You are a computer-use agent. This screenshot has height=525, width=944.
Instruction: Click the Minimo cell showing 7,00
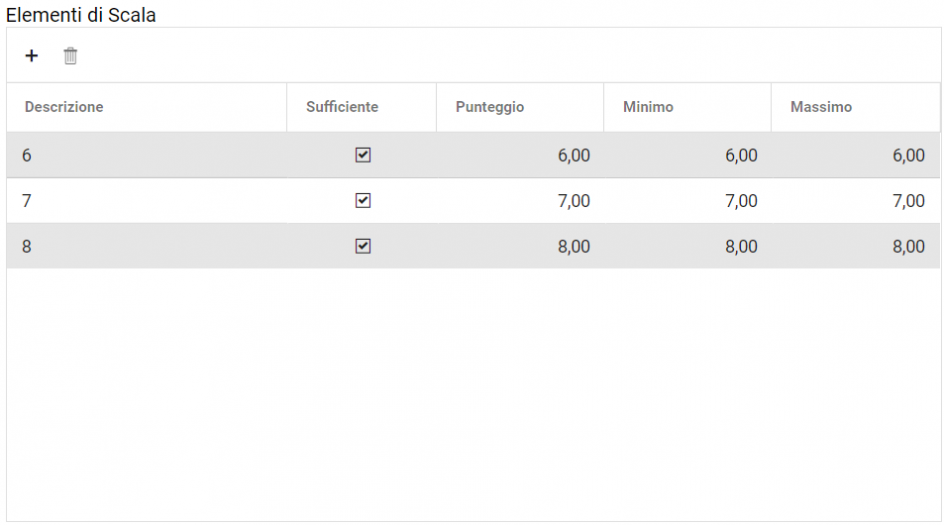(x=741, y=201)
